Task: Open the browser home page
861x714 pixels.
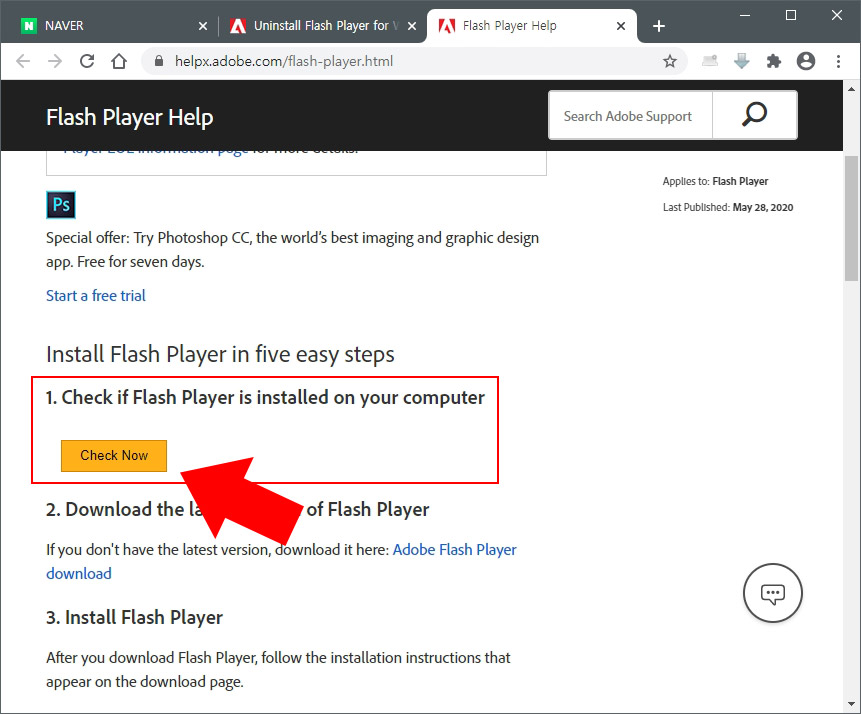Action: click(119, 61)
